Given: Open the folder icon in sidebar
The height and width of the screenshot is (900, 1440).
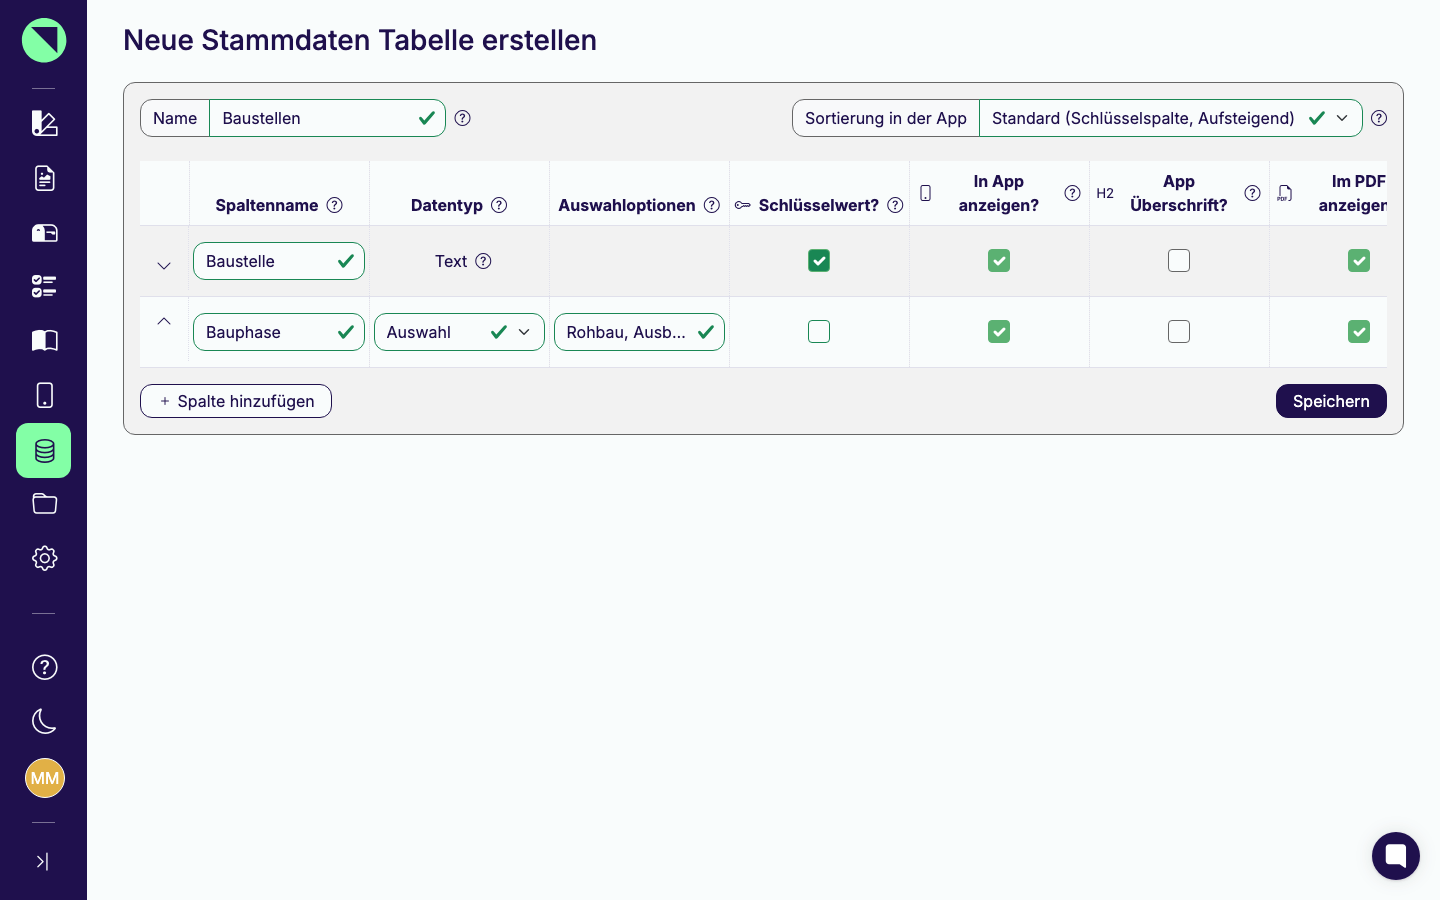Looking at the screenshot, I should click(44, 503).
